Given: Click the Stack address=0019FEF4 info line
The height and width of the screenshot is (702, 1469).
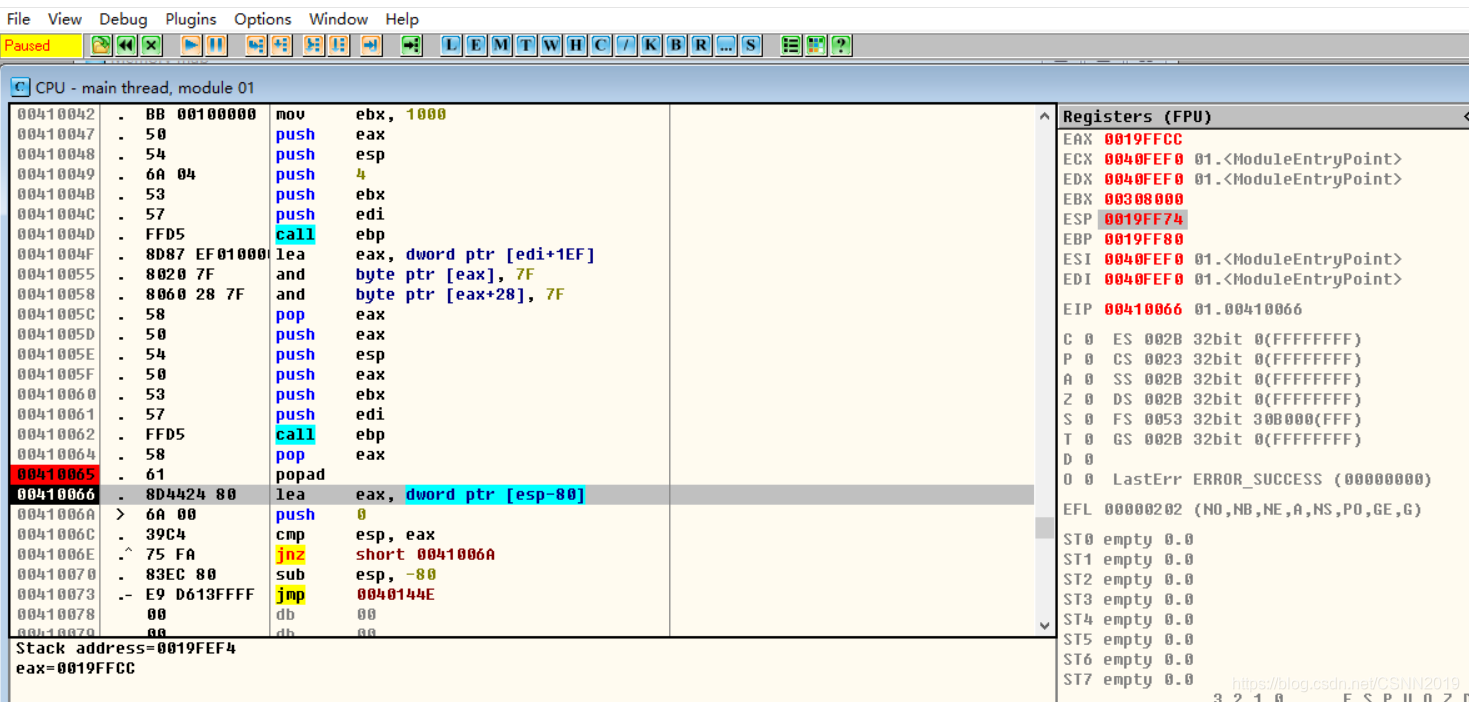Looking at the screenshot, I should point(125,648).
